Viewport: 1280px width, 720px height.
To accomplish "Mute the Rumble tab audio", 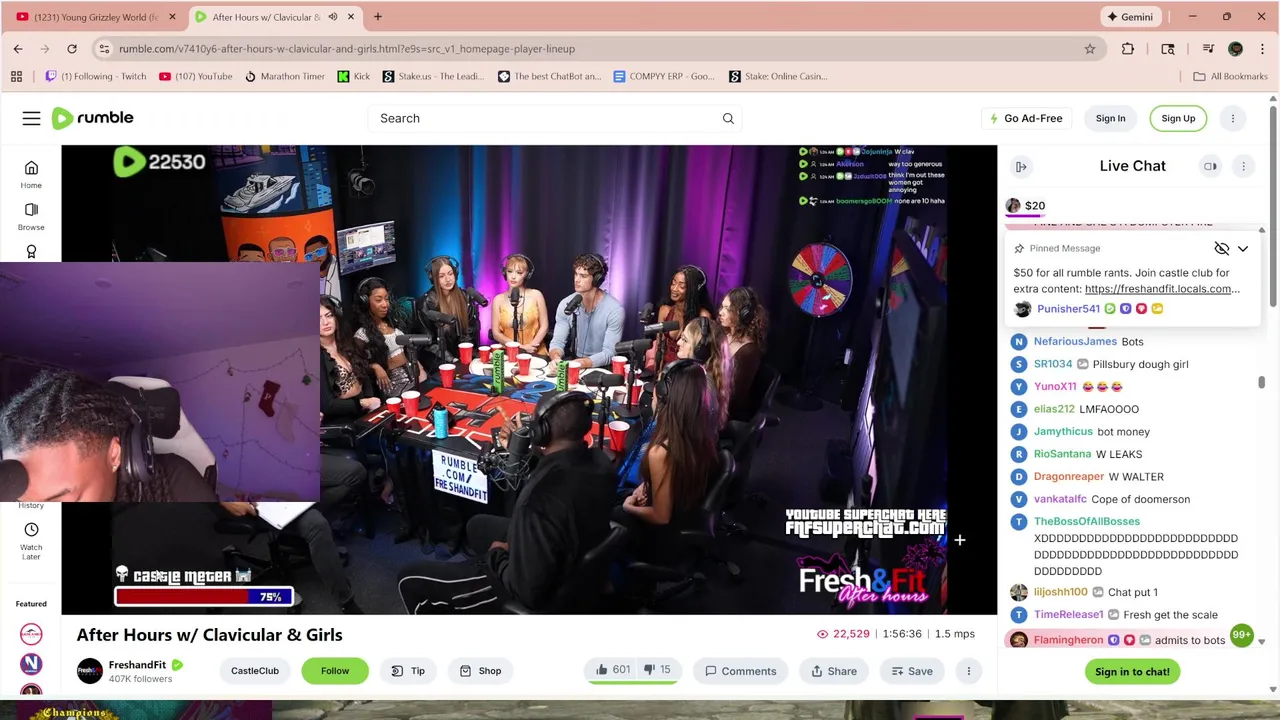I will tap(333, 17).
